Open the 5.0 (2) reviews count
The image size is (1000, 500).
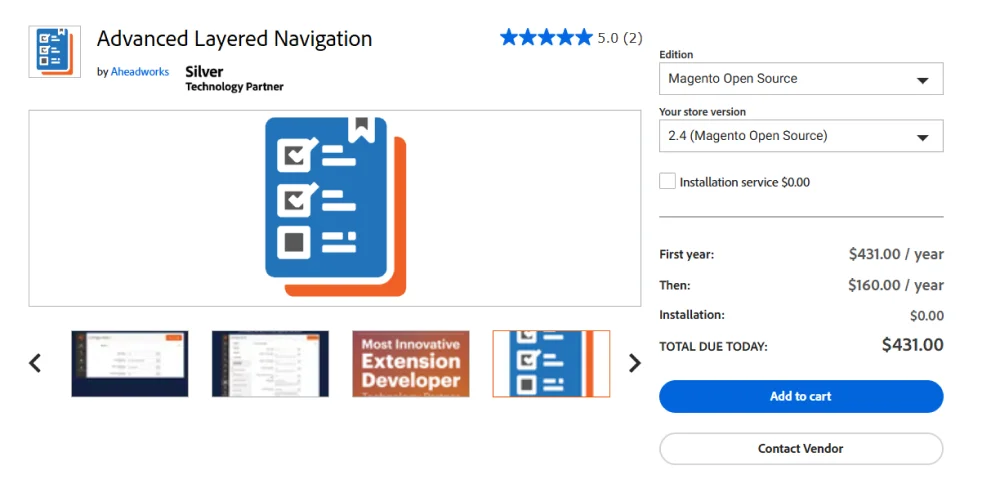point(620,38)
